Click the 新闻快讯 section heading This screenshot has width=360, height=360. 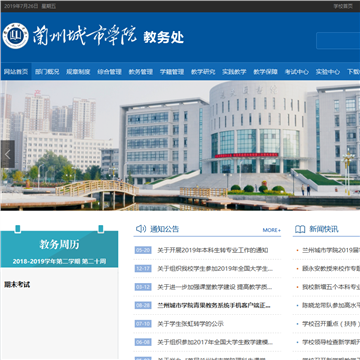point(324,229)
